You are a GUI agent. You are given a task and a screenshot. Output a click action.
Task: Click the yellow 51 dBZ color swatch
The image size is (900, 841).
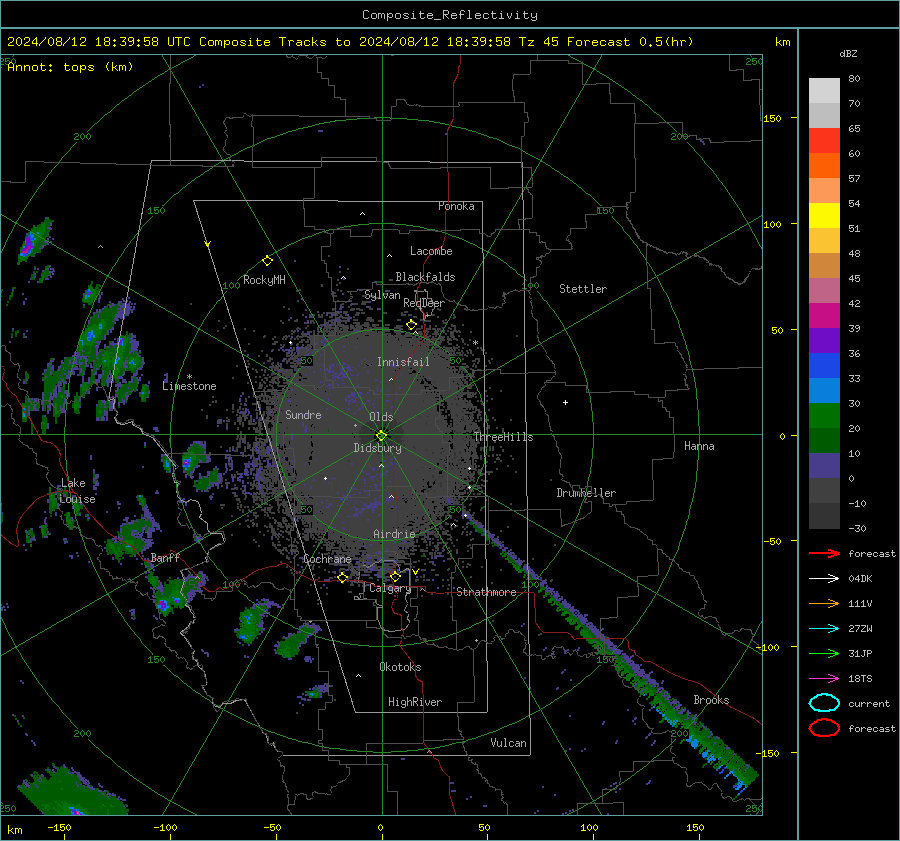824,216
